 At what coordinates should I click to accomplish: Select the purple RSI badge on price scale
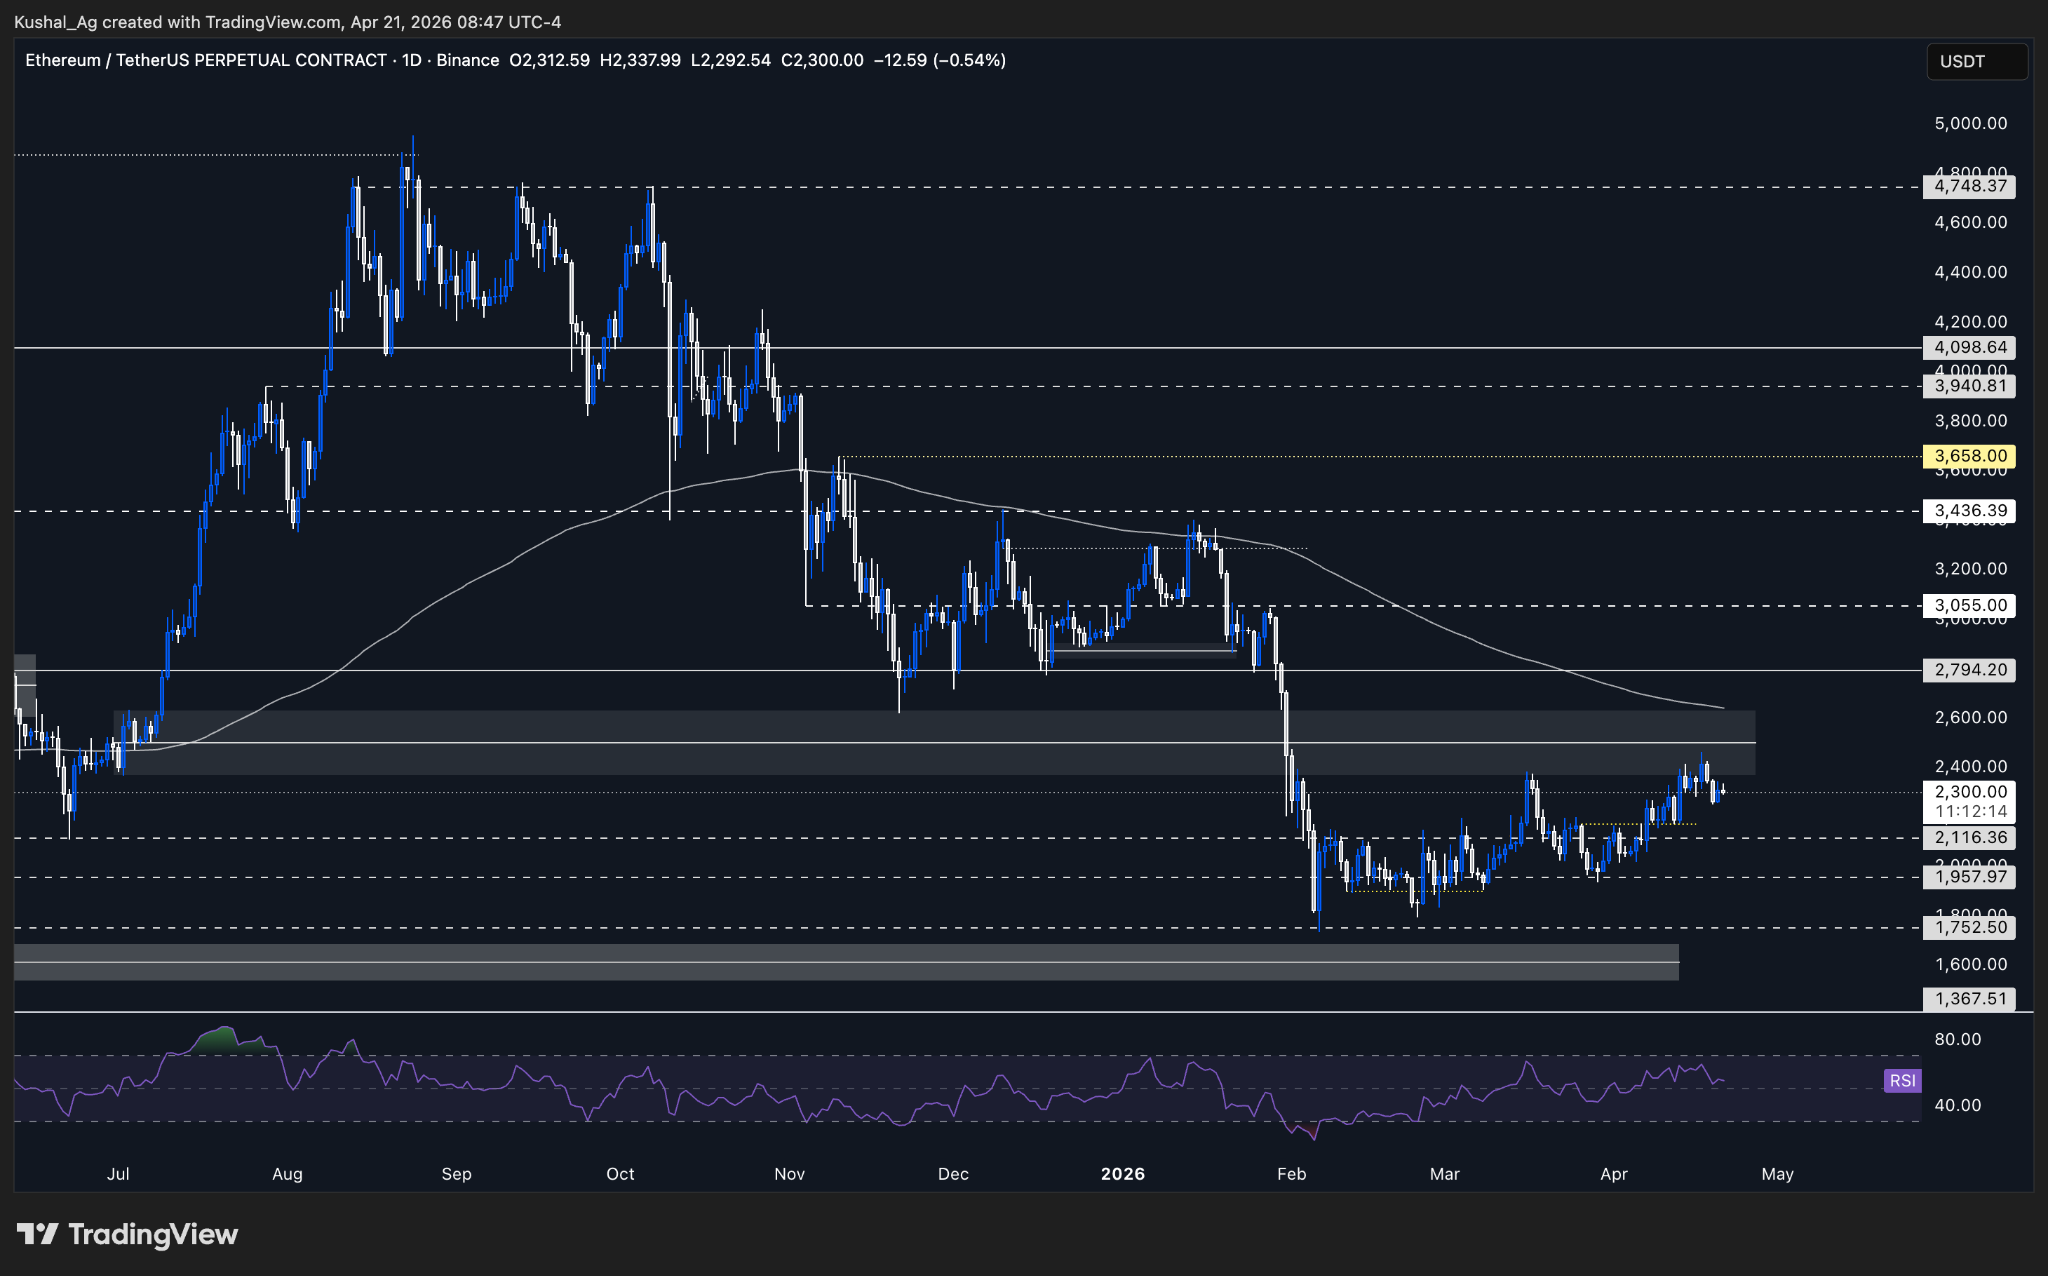pos(1901,1081)
